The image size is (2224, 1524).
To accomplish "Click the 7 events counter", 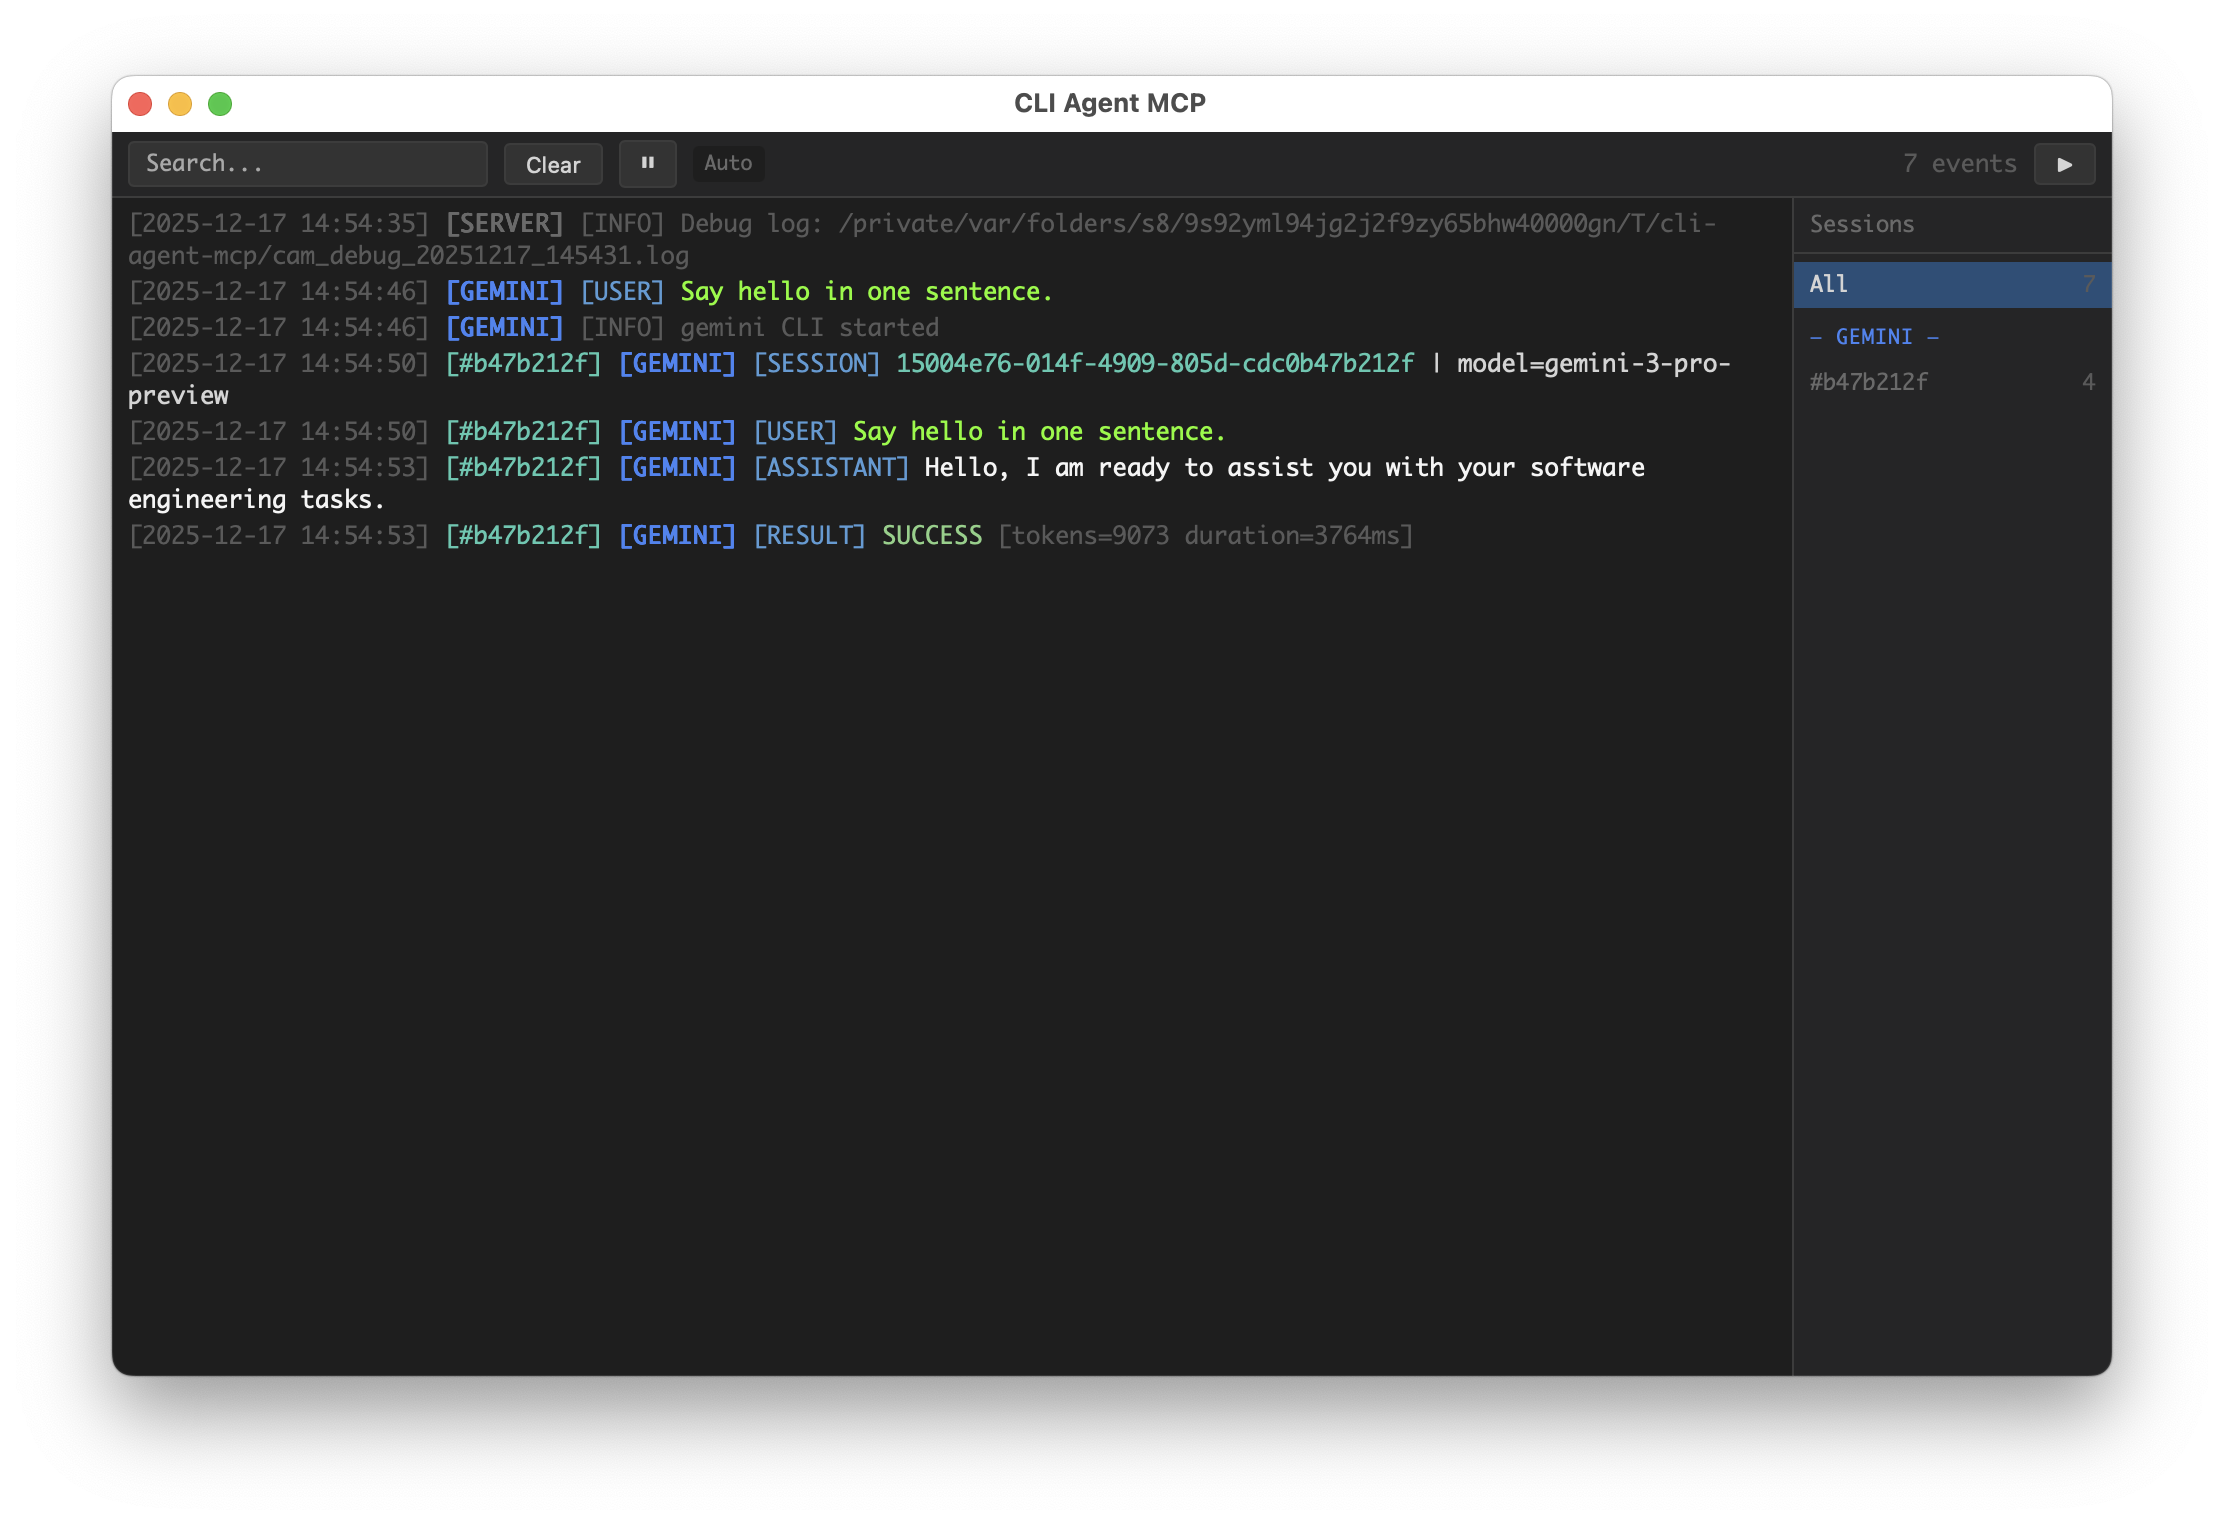I will 1960,163.
